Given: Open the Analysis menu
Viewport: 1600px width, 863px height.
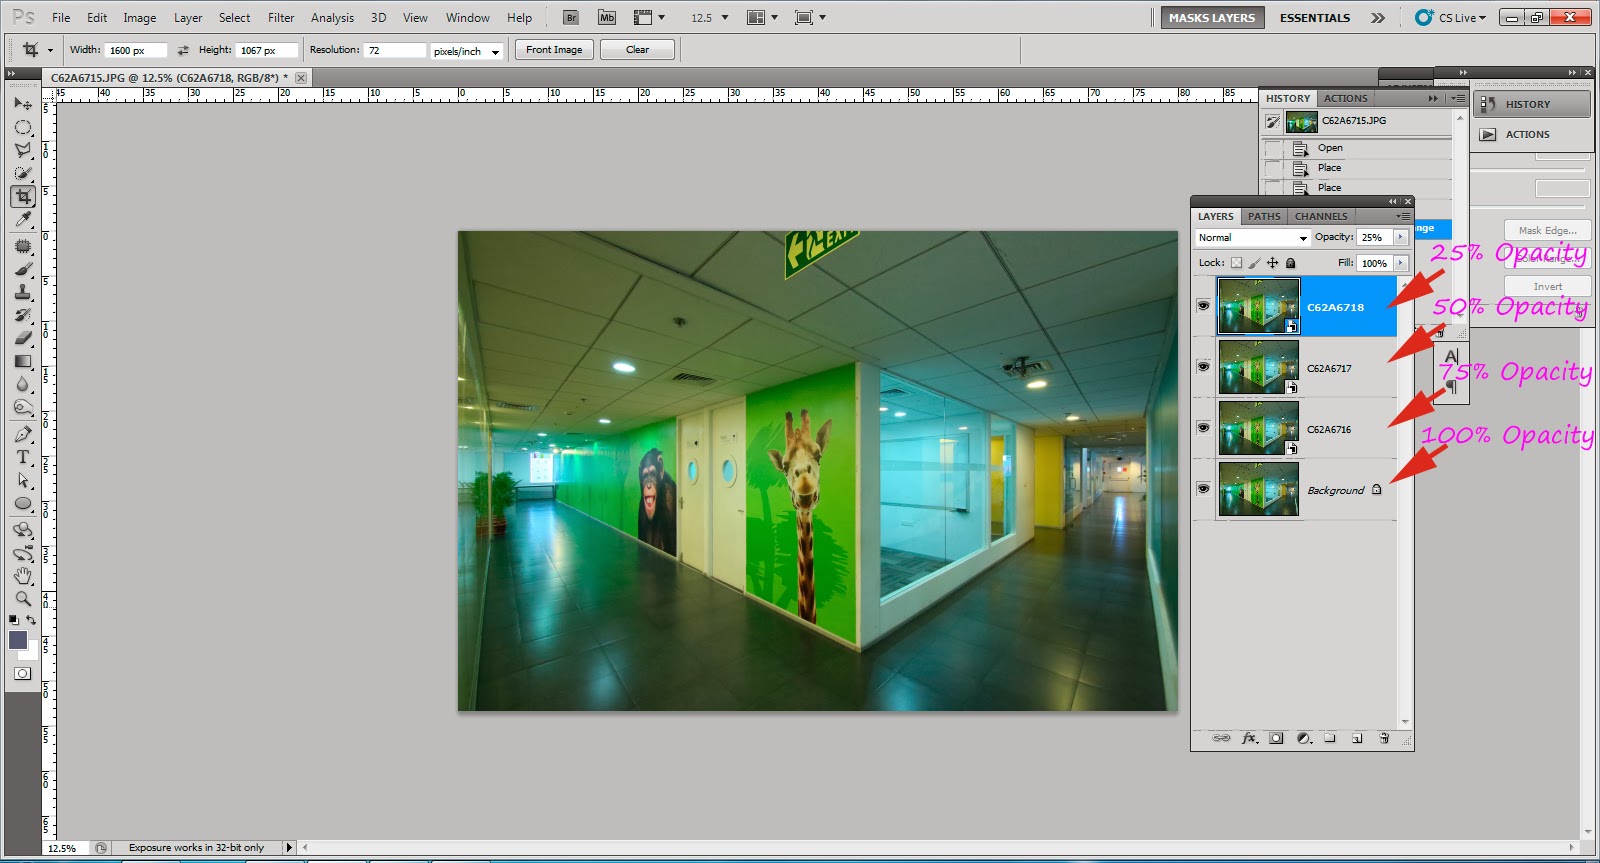Looking at the screenshot, I should click(332, 18).
